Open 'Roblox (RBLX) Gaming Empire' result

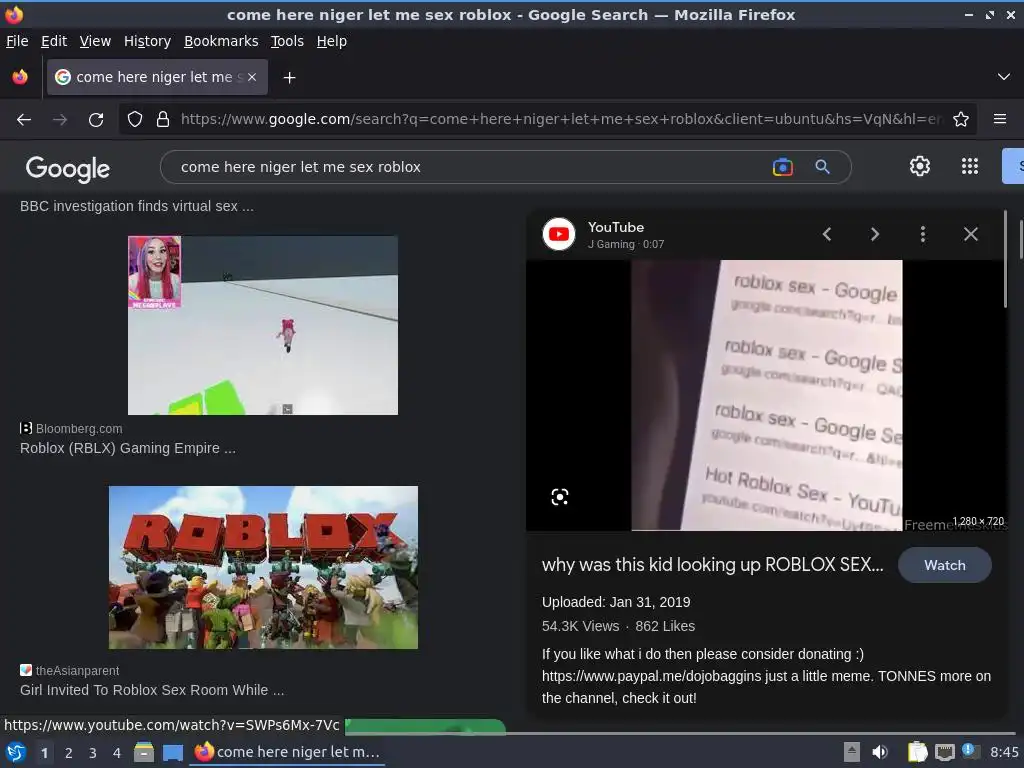[127, 448]
